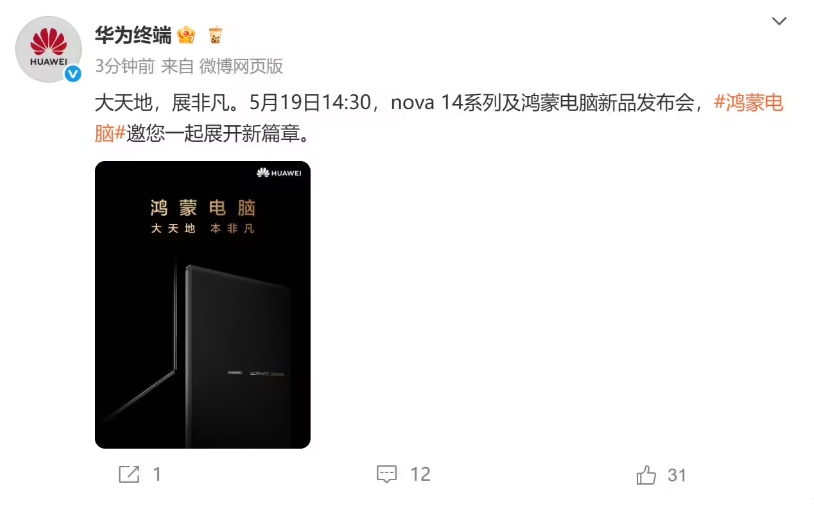814x512 pixels.
Task: Click the repost count 1
Action: click(x=157, y=474)
